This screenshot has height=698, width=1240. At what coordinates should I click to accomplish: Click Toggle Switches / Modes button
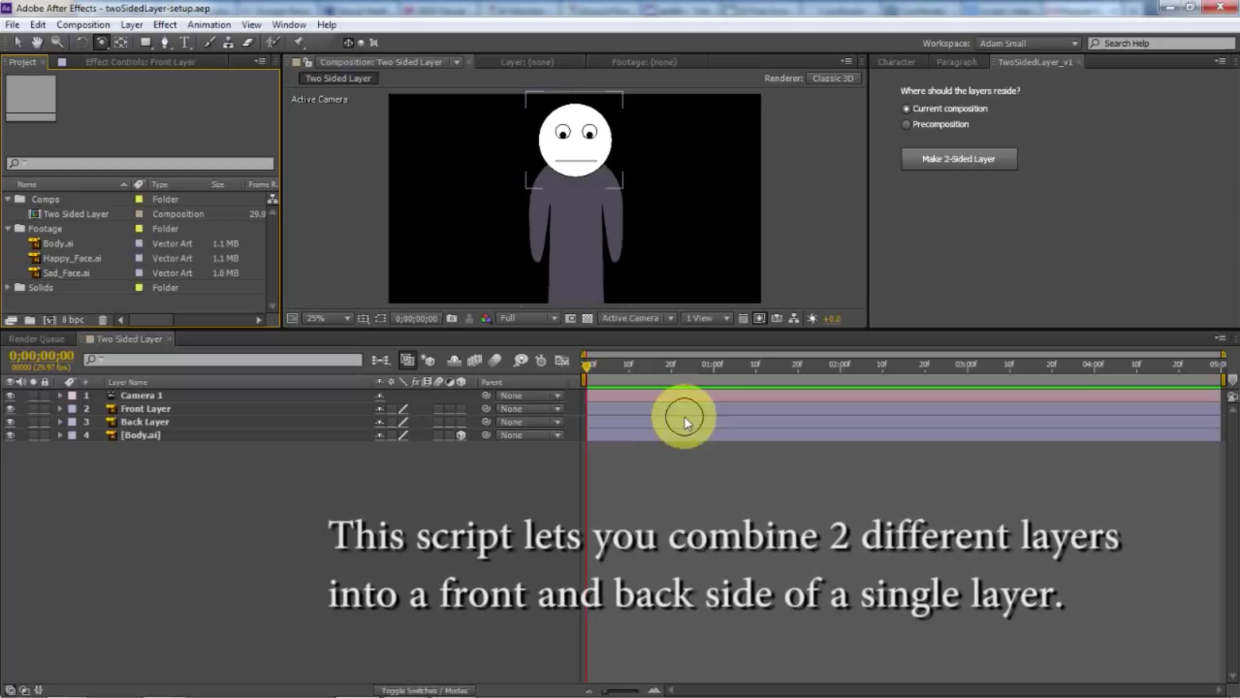424,690
